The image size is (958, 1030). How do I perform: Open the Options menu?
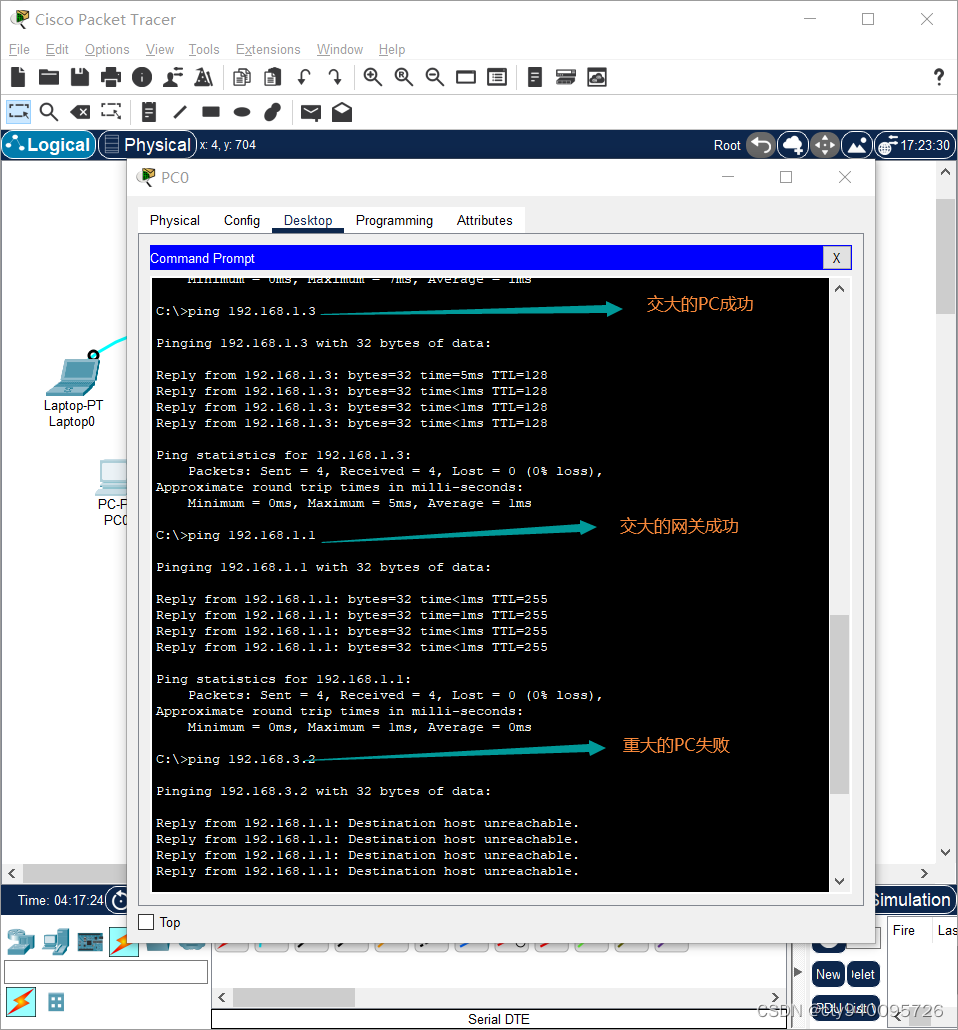tap(107, 49)
